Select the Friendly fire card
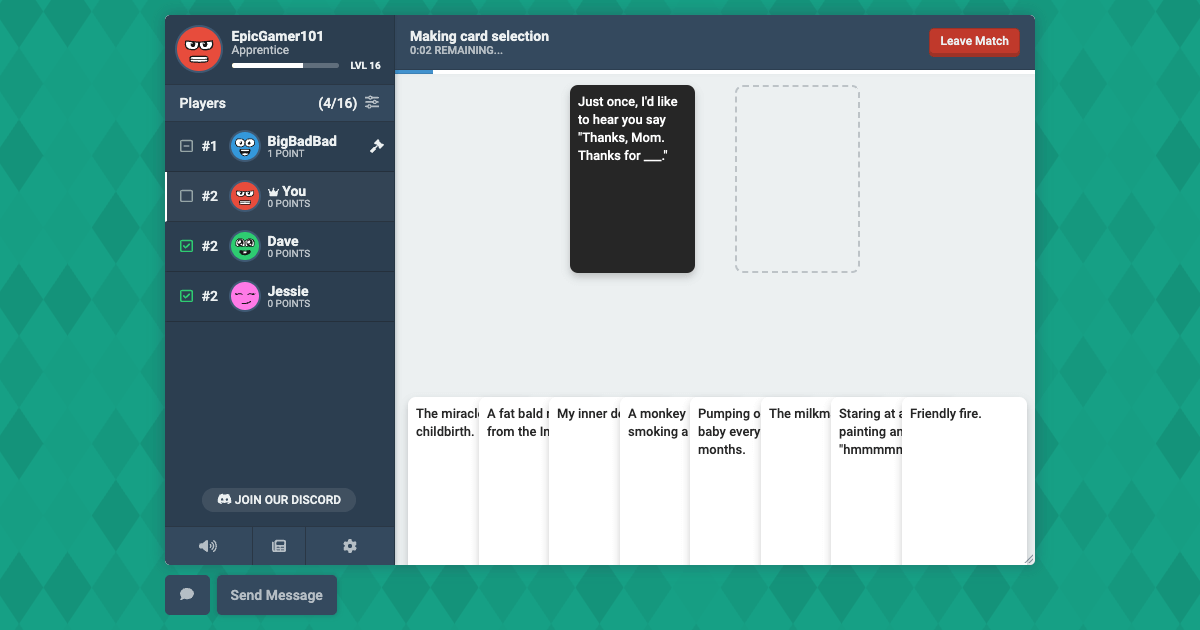 pyautogui.click(x=963, y=480)
